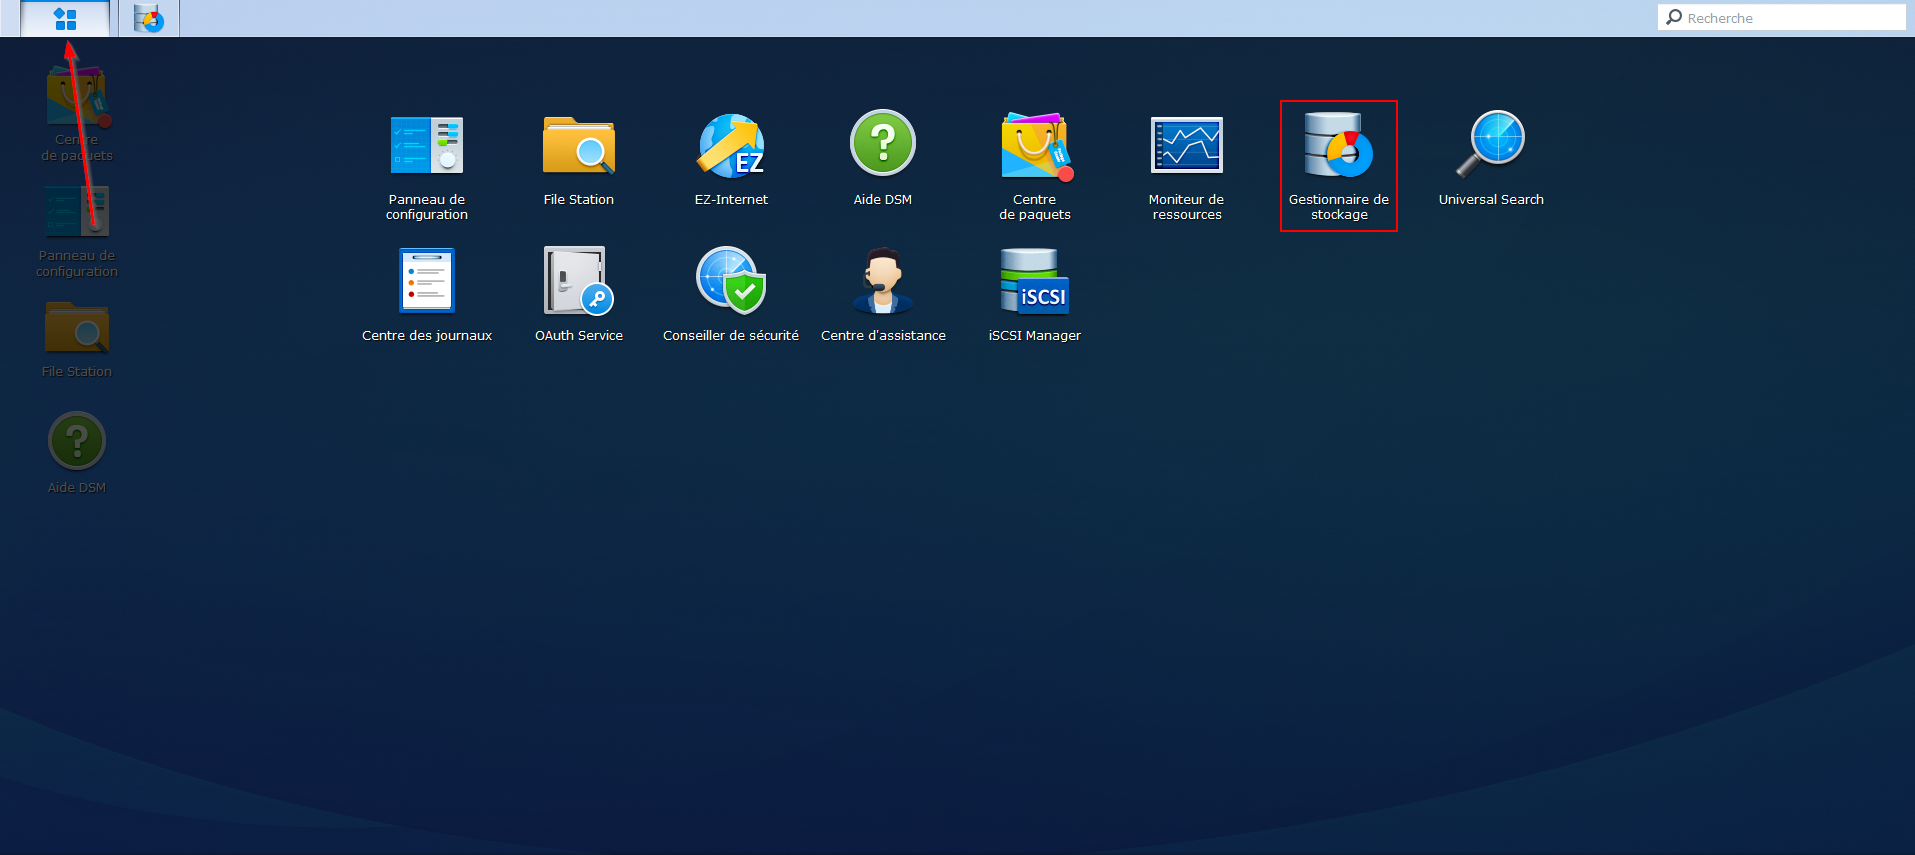Click the search magnifier icon
Viewport: 1915px width, 855px height.
pyautogui.click(x=1674, y=17)
